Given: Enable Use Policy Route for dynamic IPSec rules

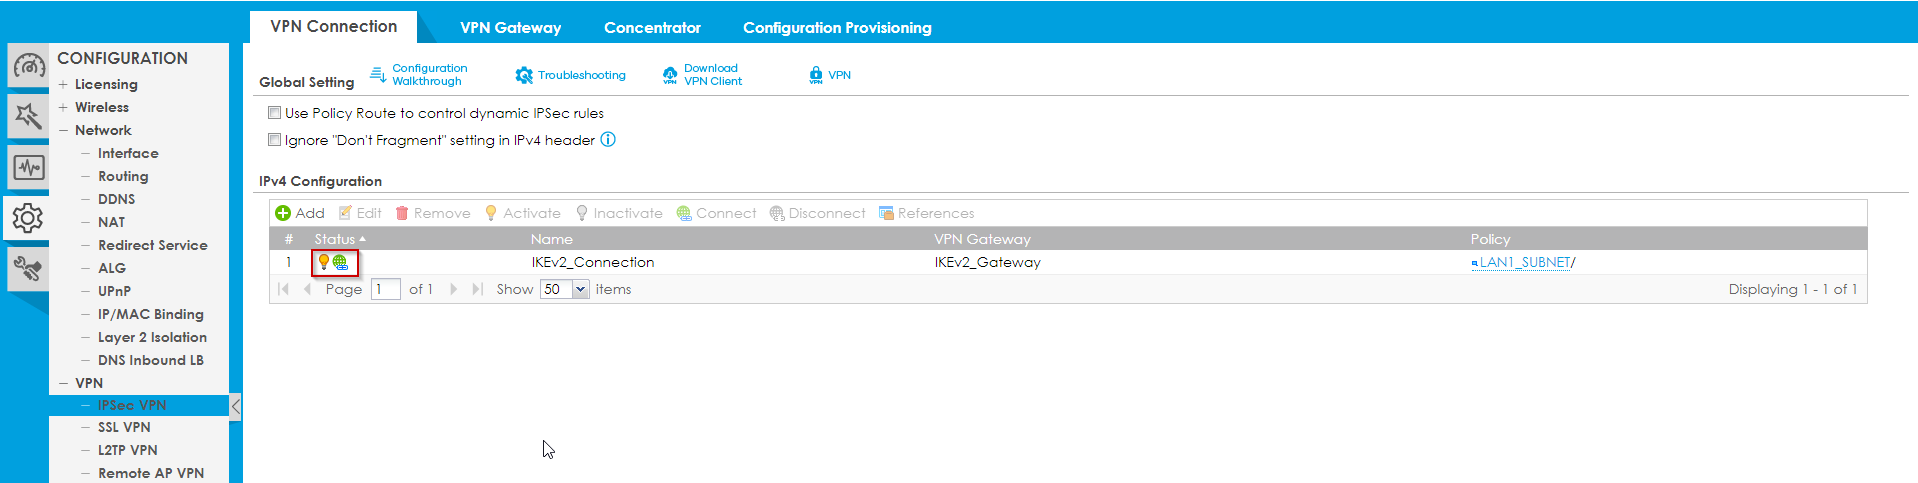Looking at the screenshot, I should 274,113.
